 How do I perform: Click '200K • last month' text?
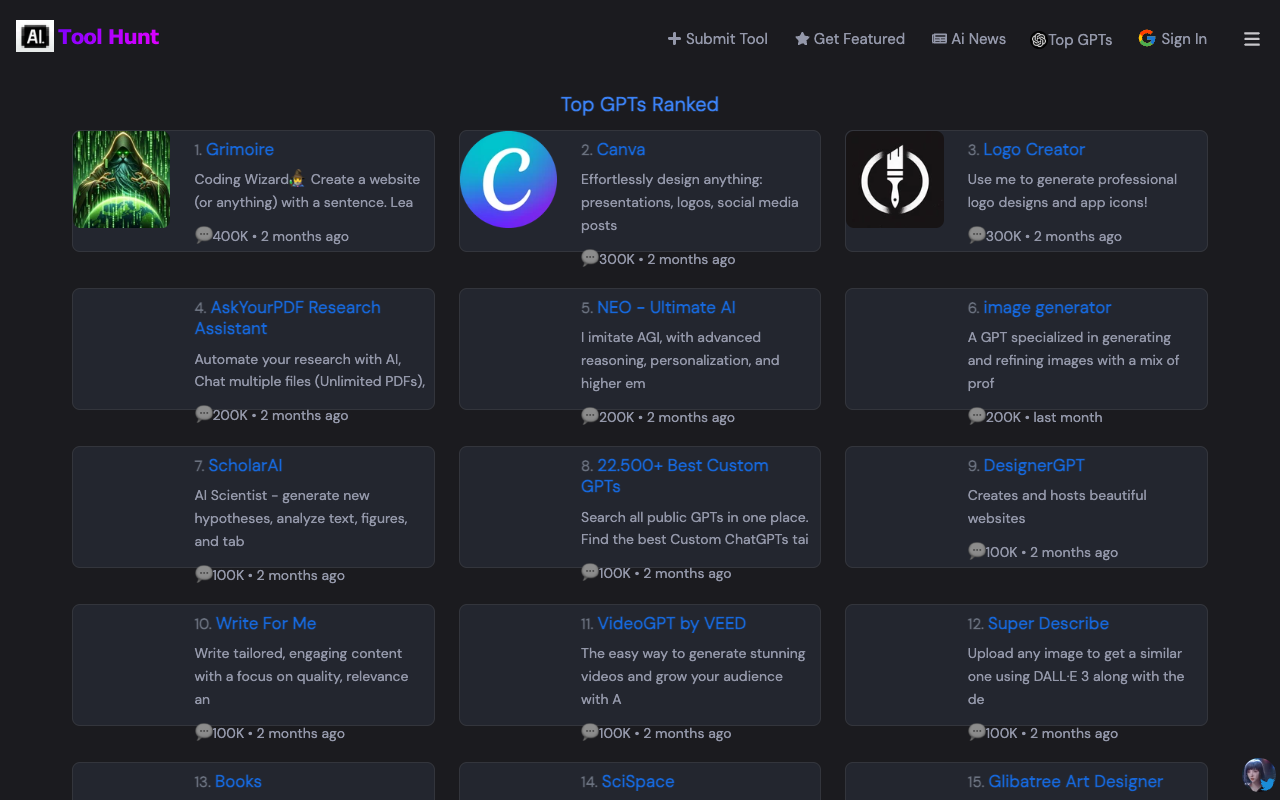(1044, 417)
